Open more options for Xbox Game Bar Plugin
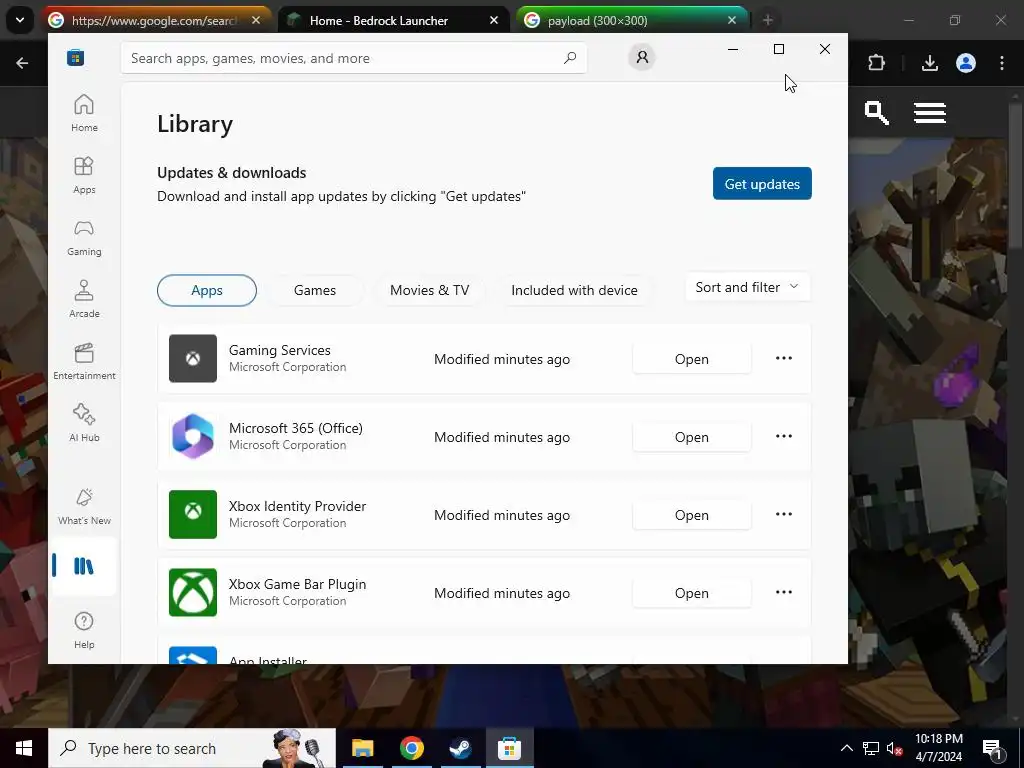The width and height of the screenshot is (1024, 768). pyautogui.click(x=784, y=592)
